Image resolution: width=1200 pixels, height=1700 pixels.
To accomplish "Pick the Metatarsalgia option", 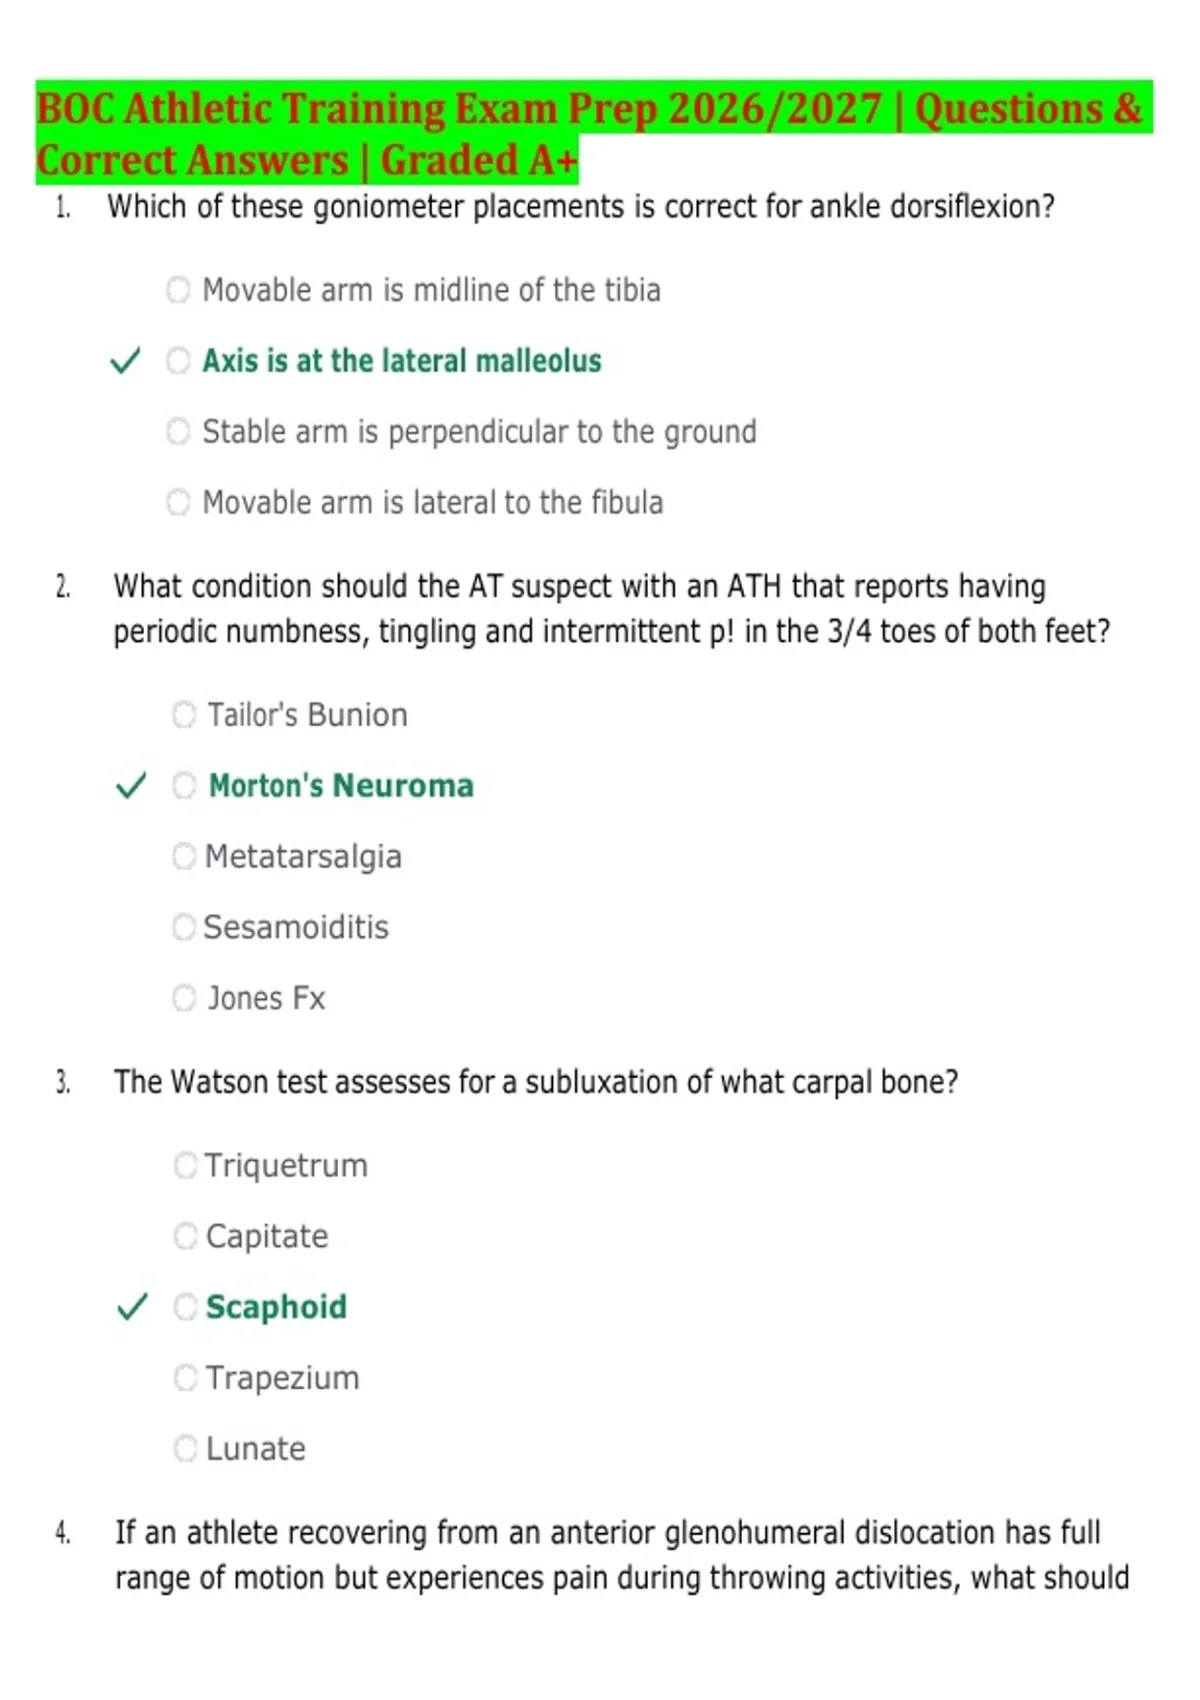I will (184, 856).
